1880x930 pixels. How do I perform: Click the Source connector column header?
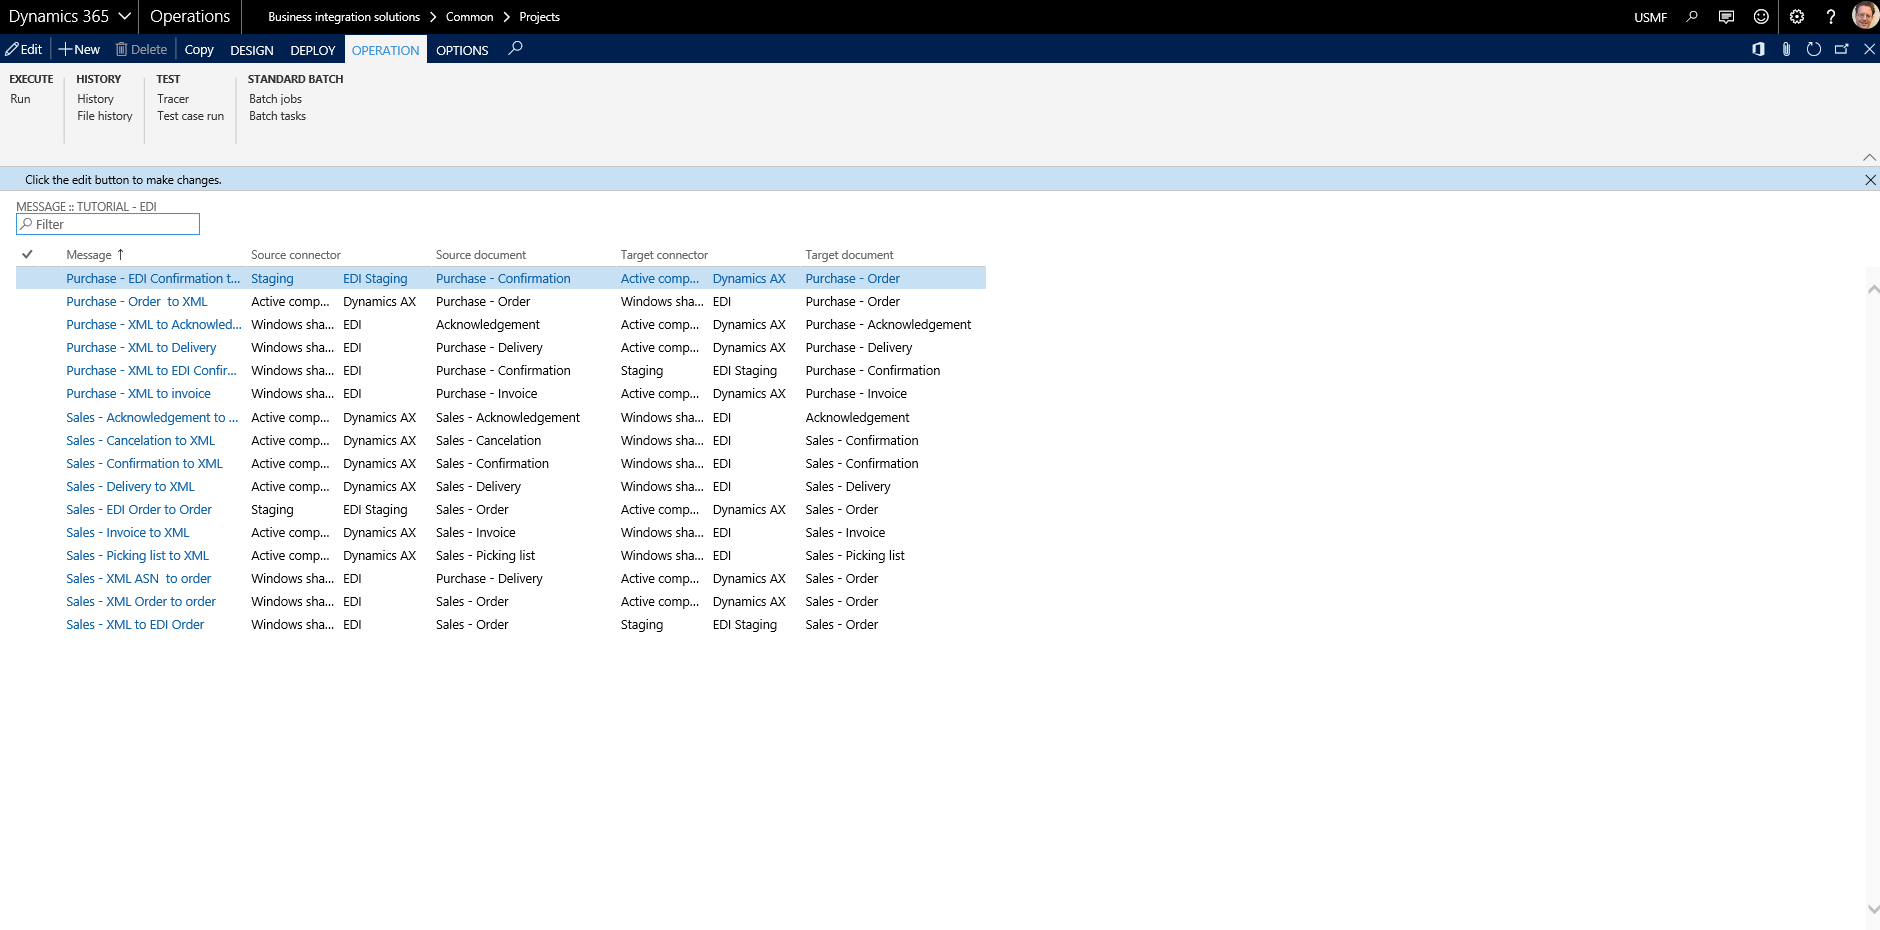pyautogui.click(x=296, y=255)
